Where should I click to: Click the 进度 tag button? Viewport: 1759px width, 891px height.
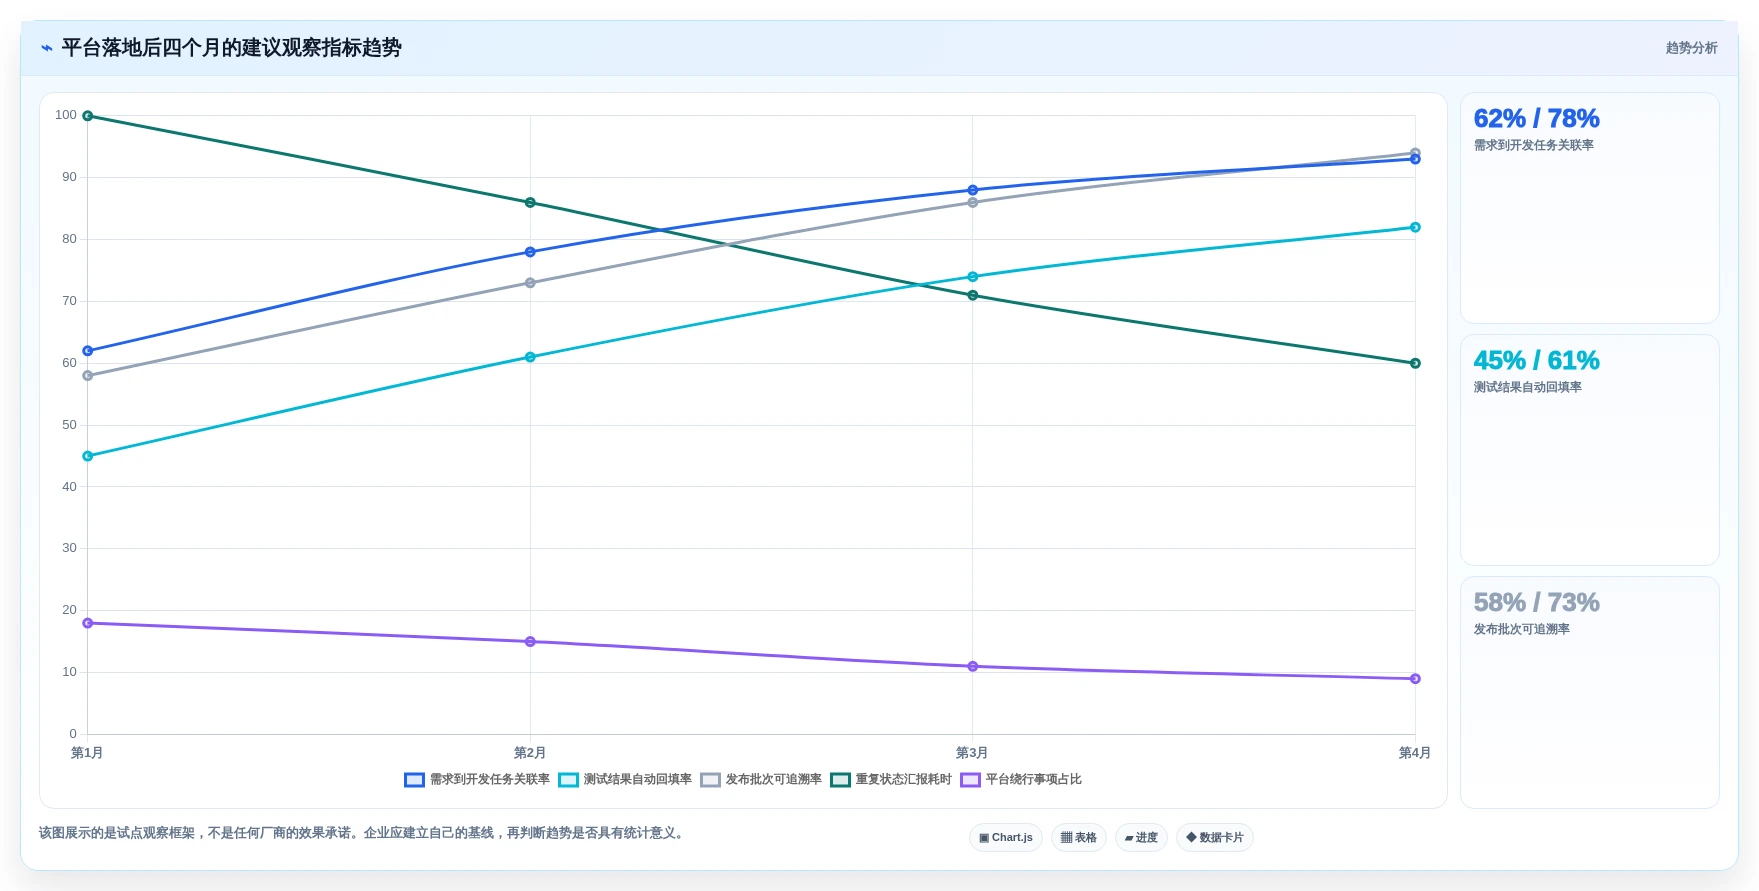pos(1141,838)
